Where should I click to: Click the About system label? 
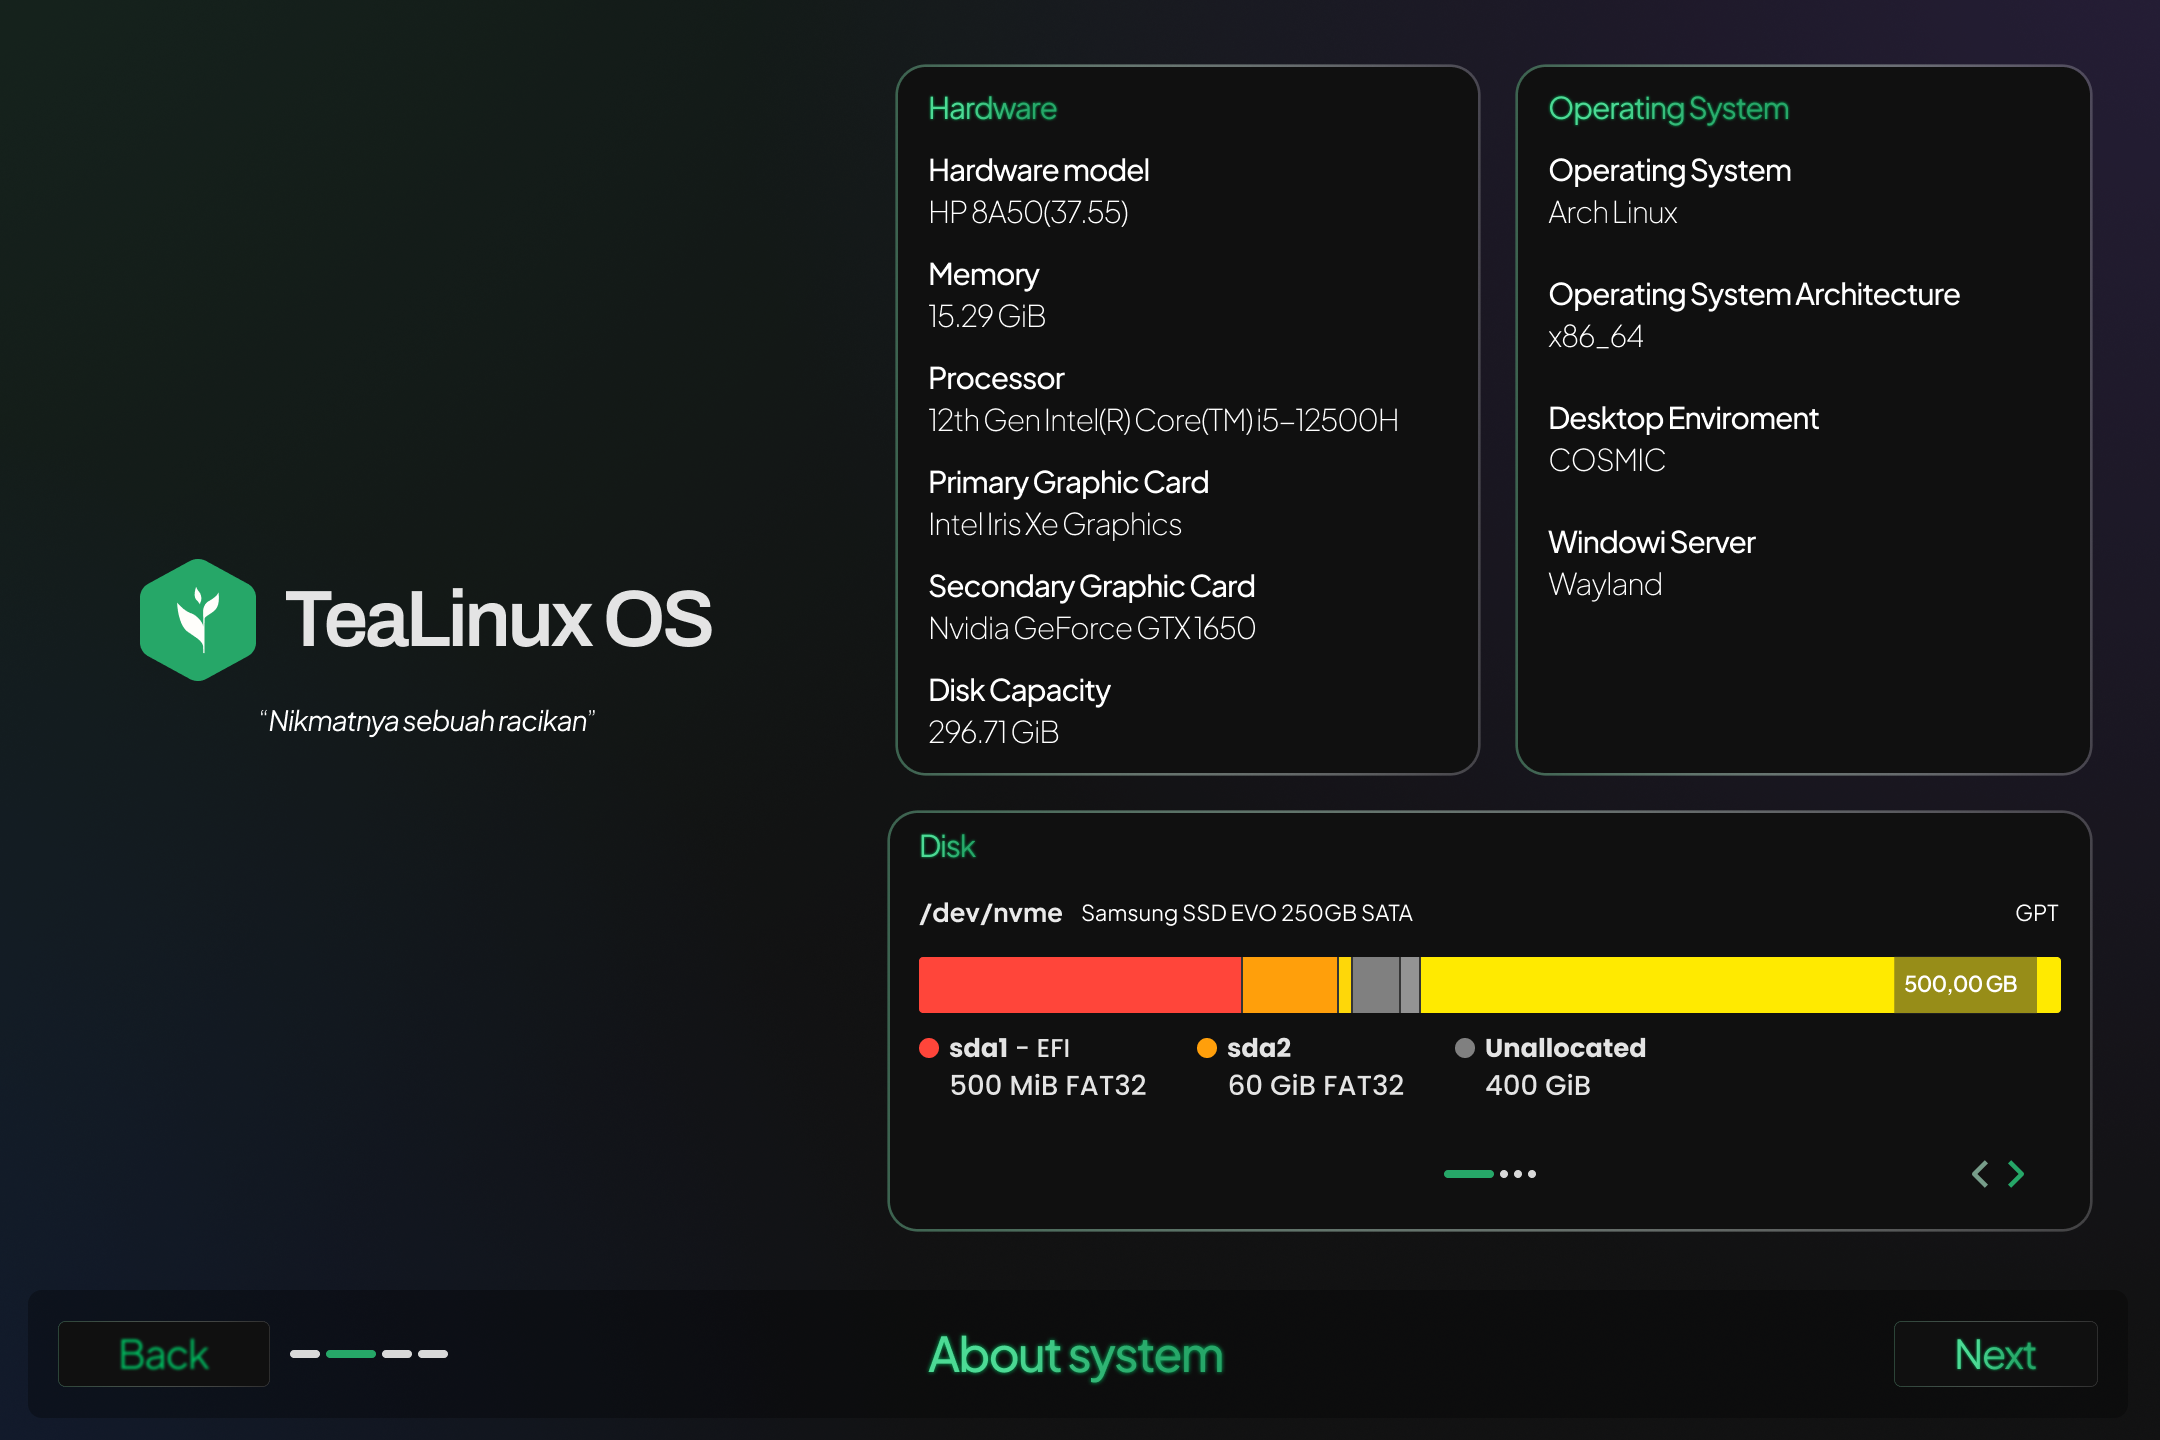click(1075, 1356)
